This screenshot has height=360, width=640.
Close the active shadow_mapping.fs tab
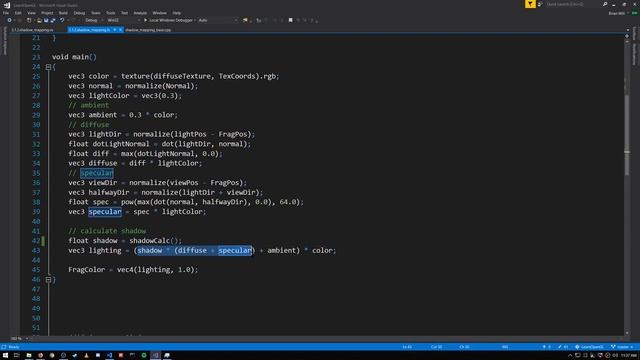[x=120, y=30]
